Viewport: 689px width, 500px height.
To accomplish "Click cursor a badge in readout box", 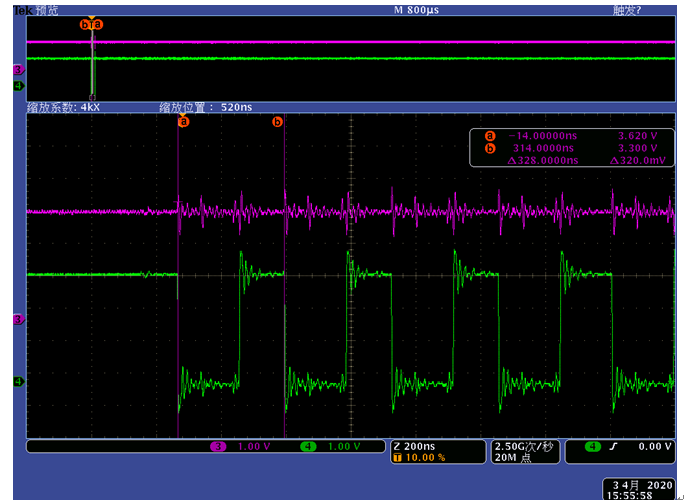I will pos(490,136).
